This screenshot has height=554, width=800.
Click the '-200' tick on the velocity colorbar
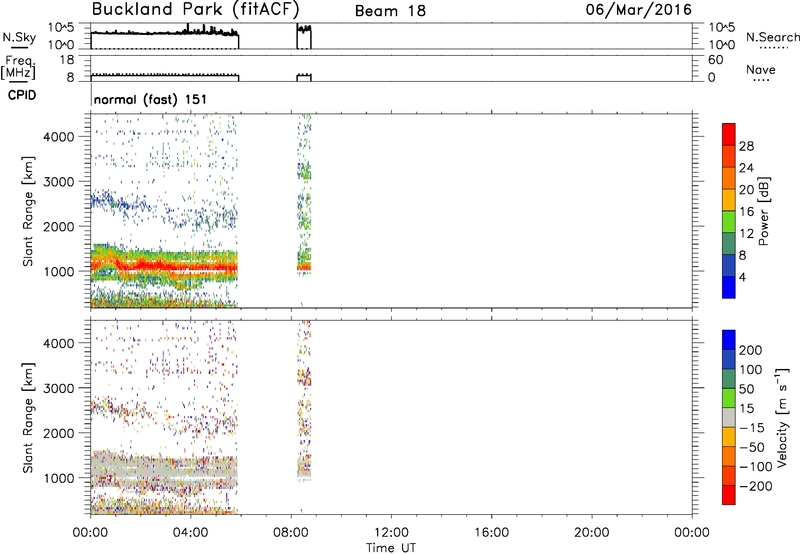[755, 486]
